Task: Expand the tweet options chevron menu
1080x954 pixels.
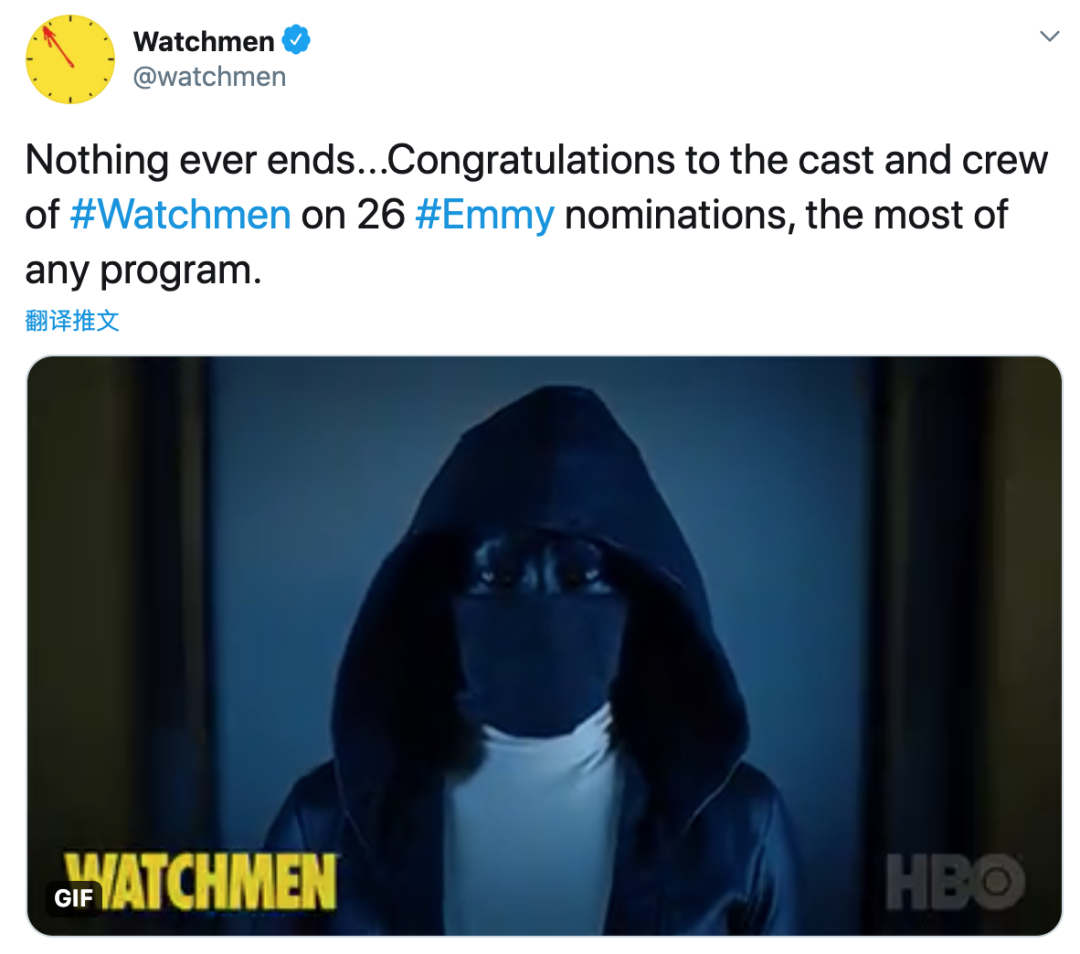Action: [x=1049, y=36]
